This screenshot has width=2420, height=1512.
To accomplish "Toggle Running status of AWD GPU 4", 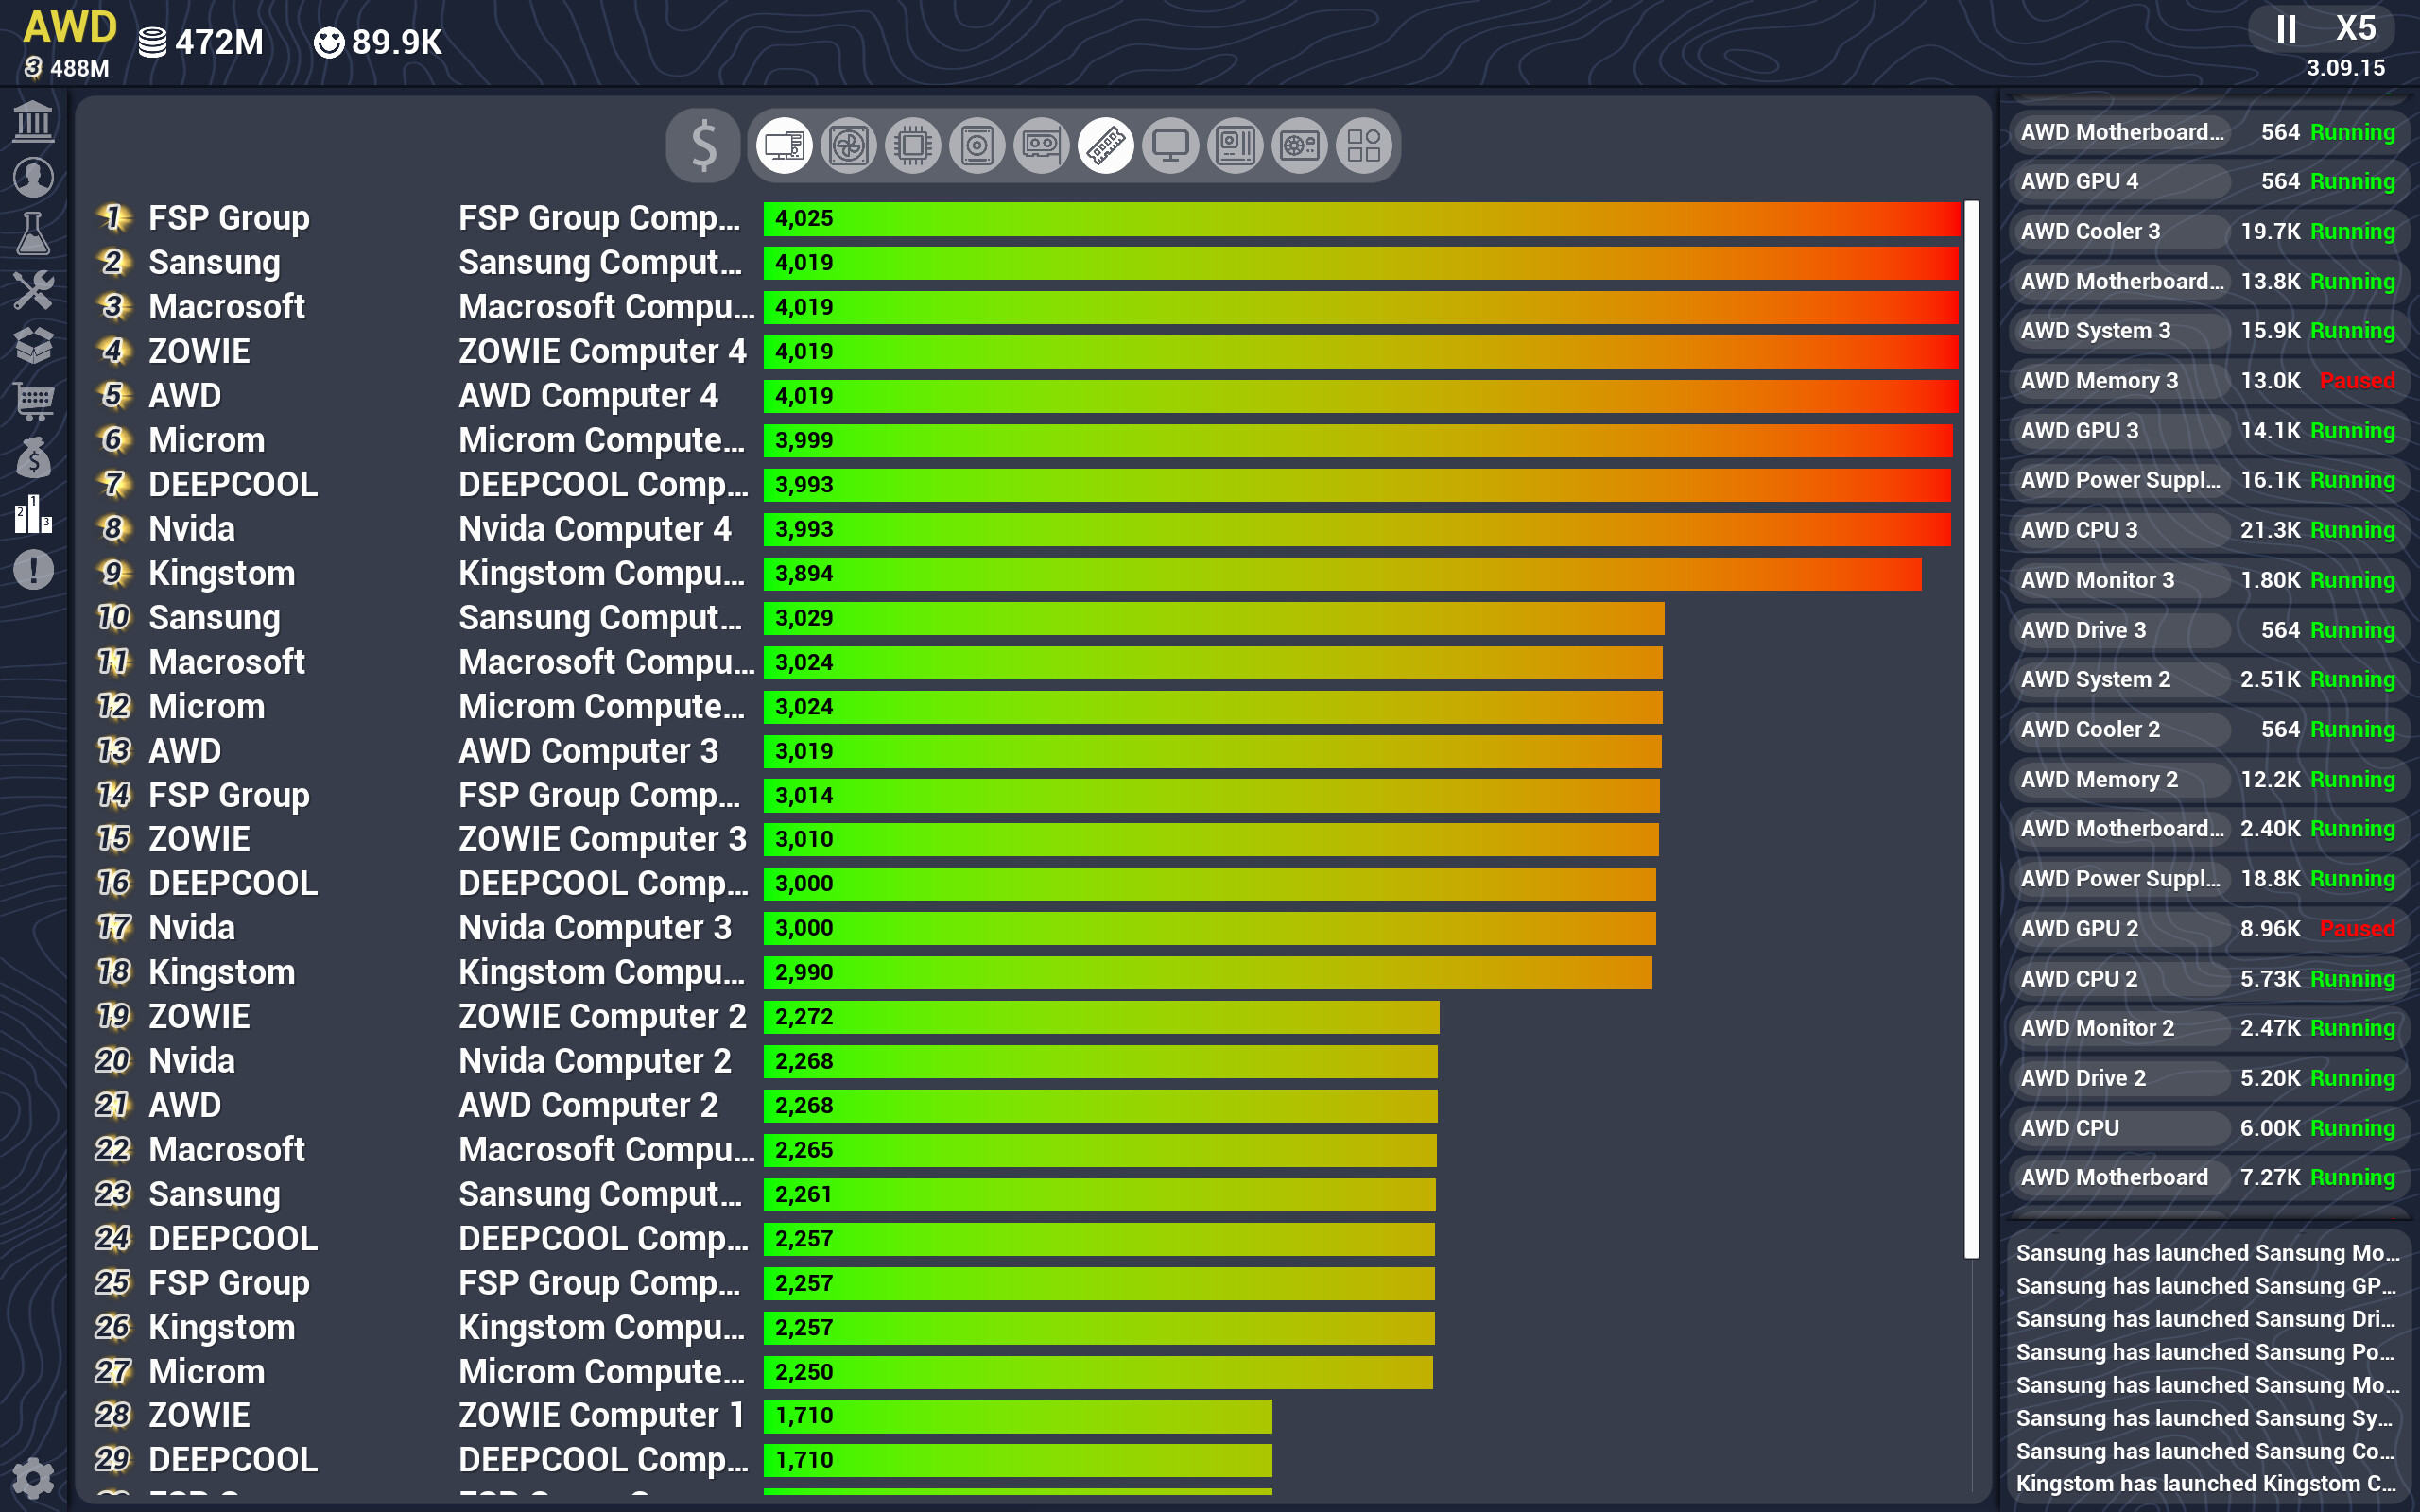I will tap(2352, 182).
